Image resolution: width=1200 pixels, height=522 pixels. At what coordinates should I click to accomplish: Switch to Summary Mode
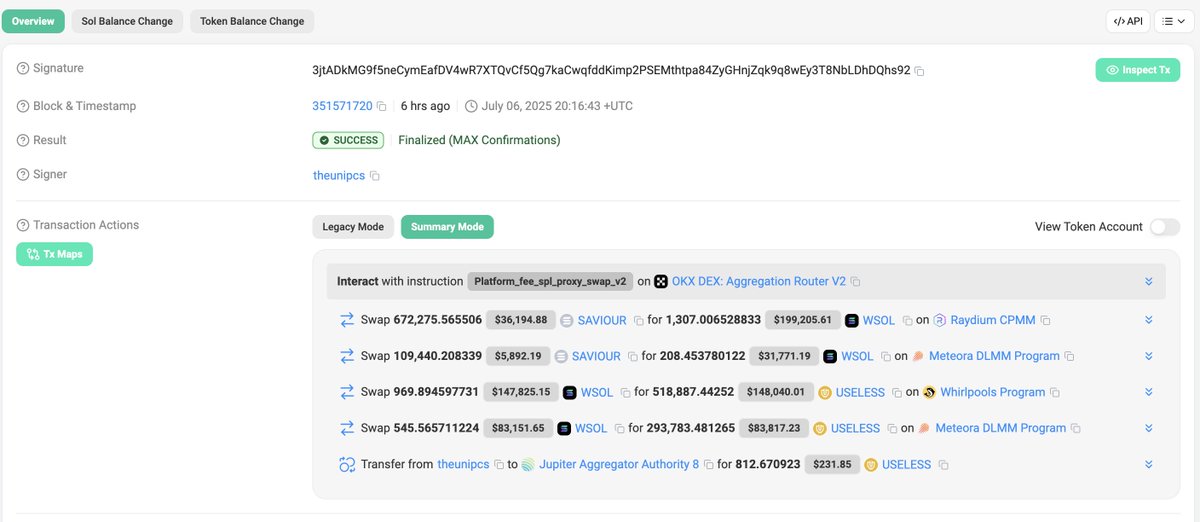click(447, 227)
